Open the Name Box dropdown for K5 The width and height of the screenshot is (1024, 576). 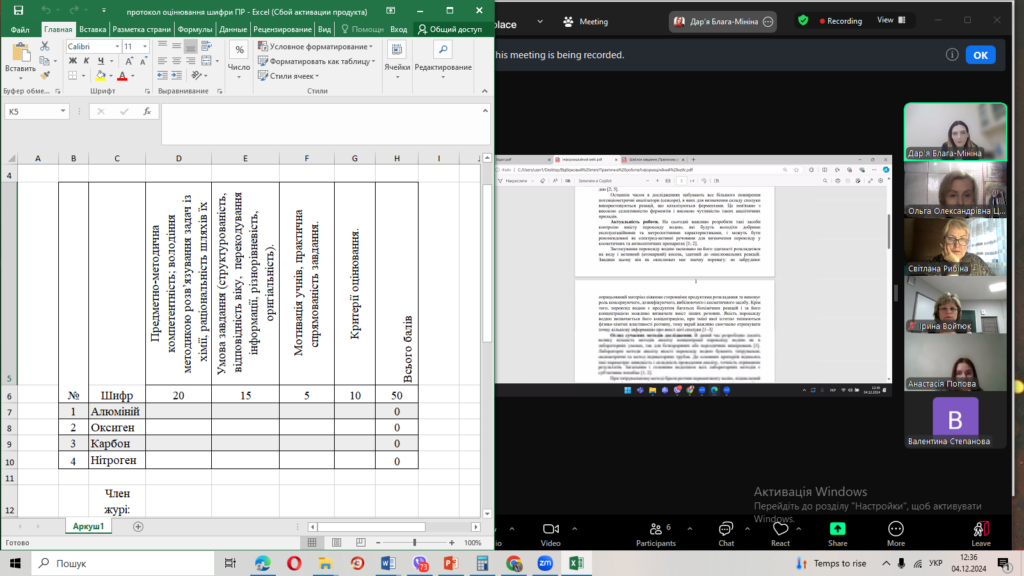click(x=63, y=112)
